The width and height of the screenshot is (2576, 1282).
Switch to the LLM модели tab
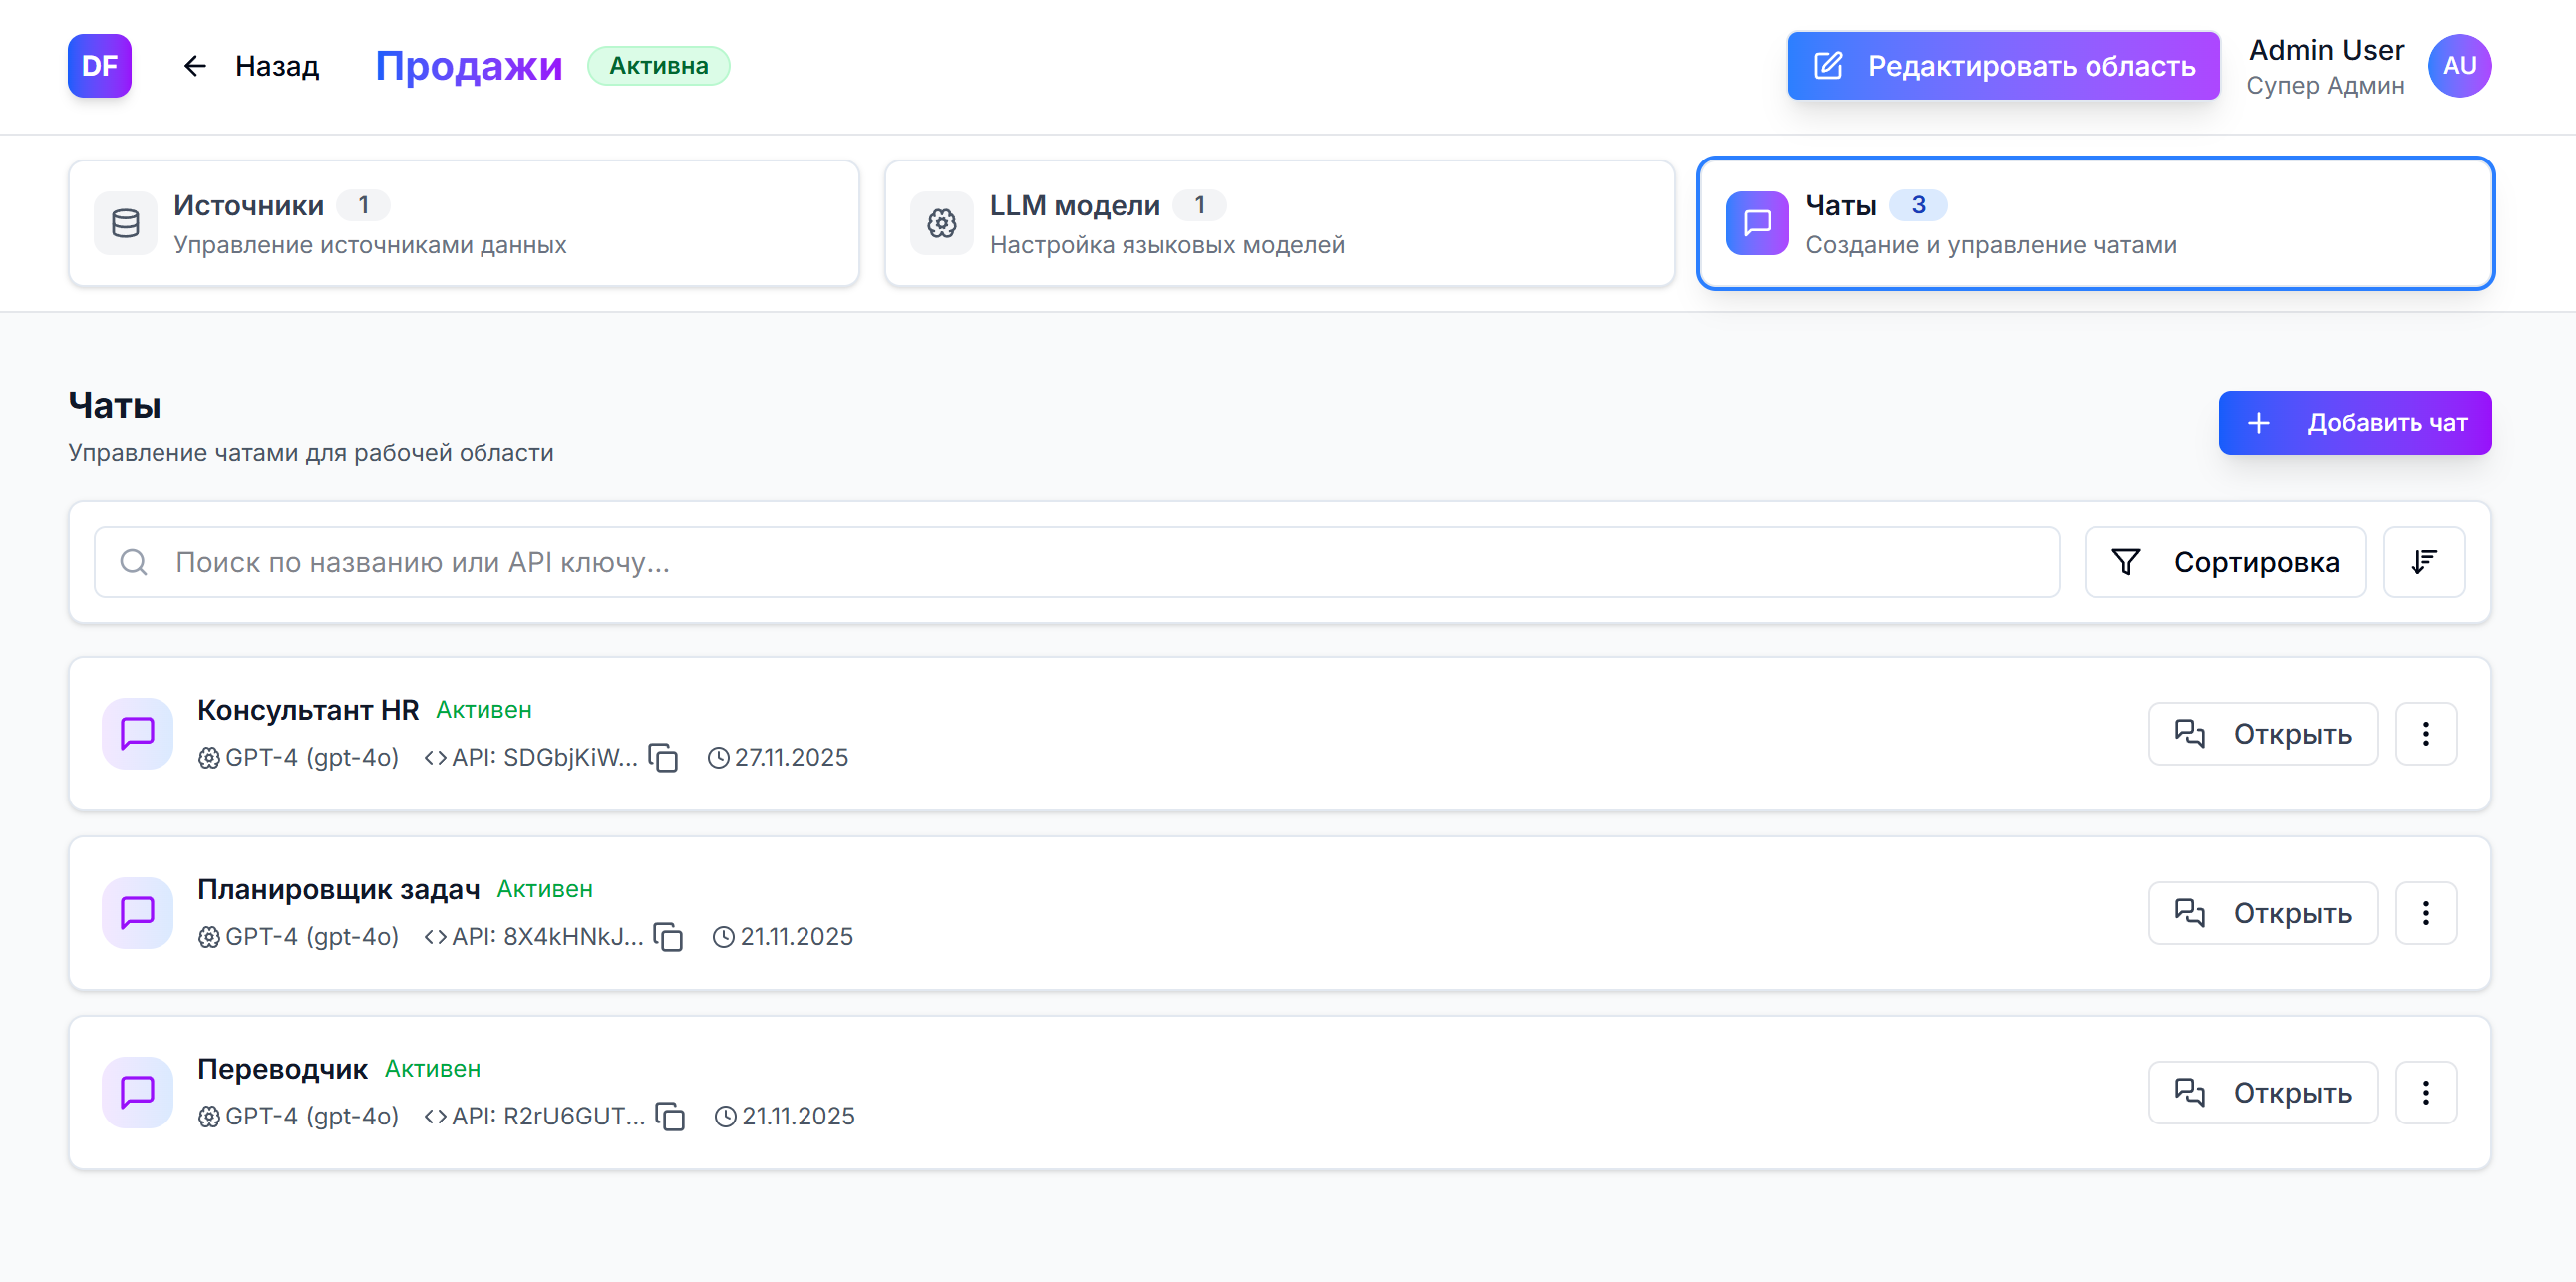point(1278,224)
